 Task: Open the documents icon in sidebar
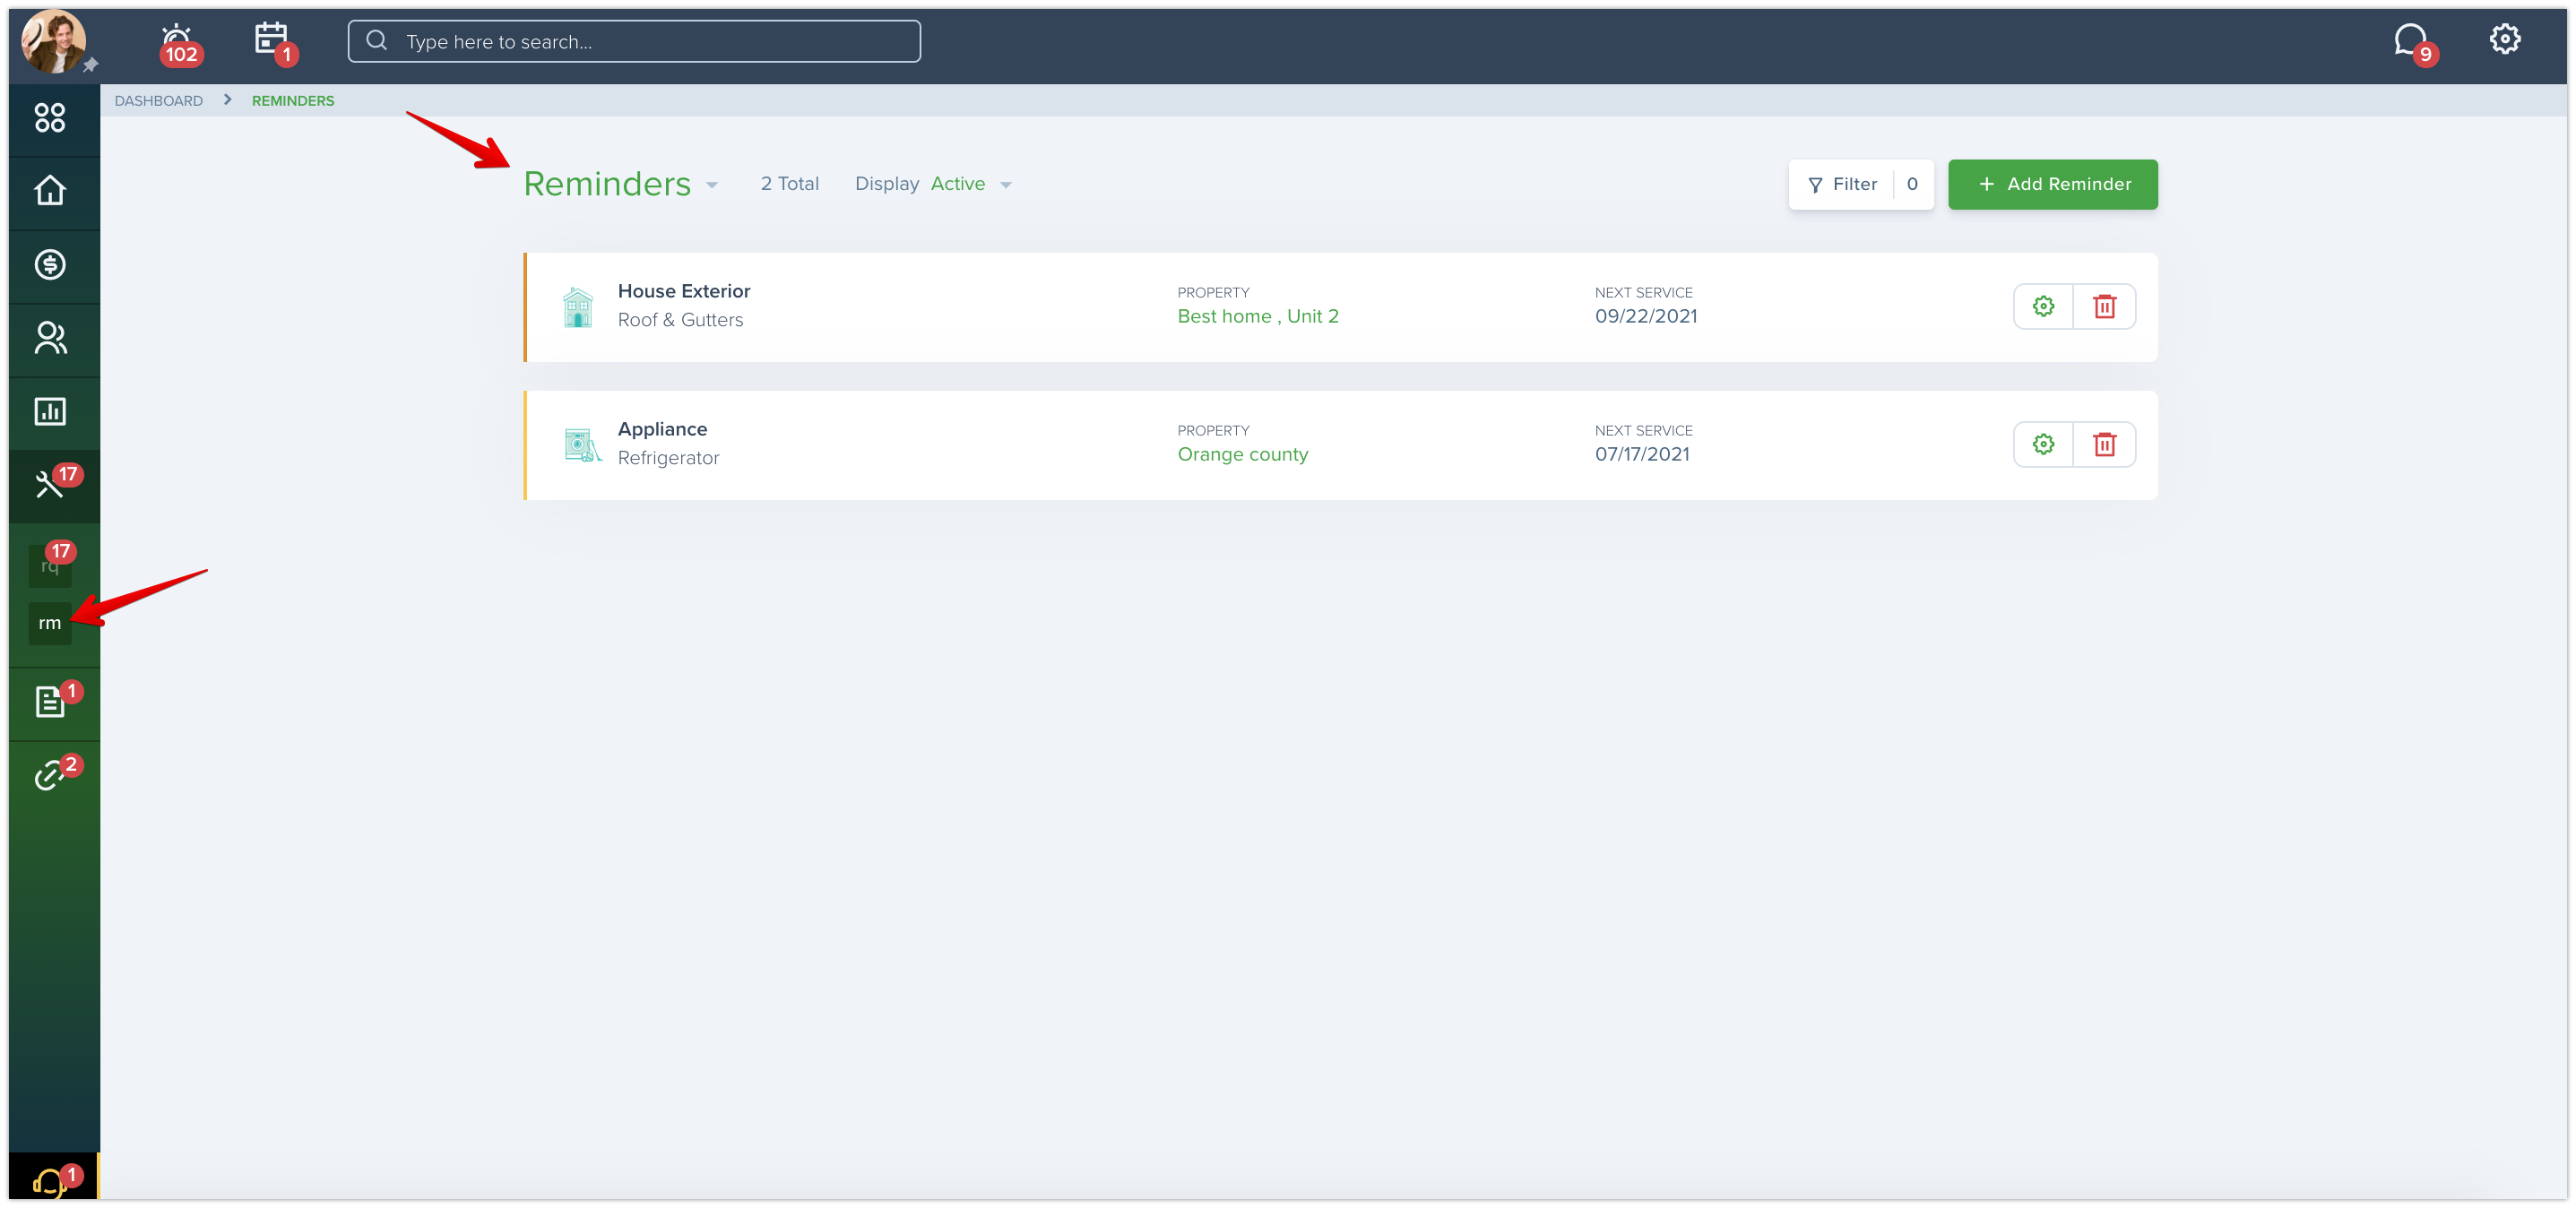pos(50,701)
